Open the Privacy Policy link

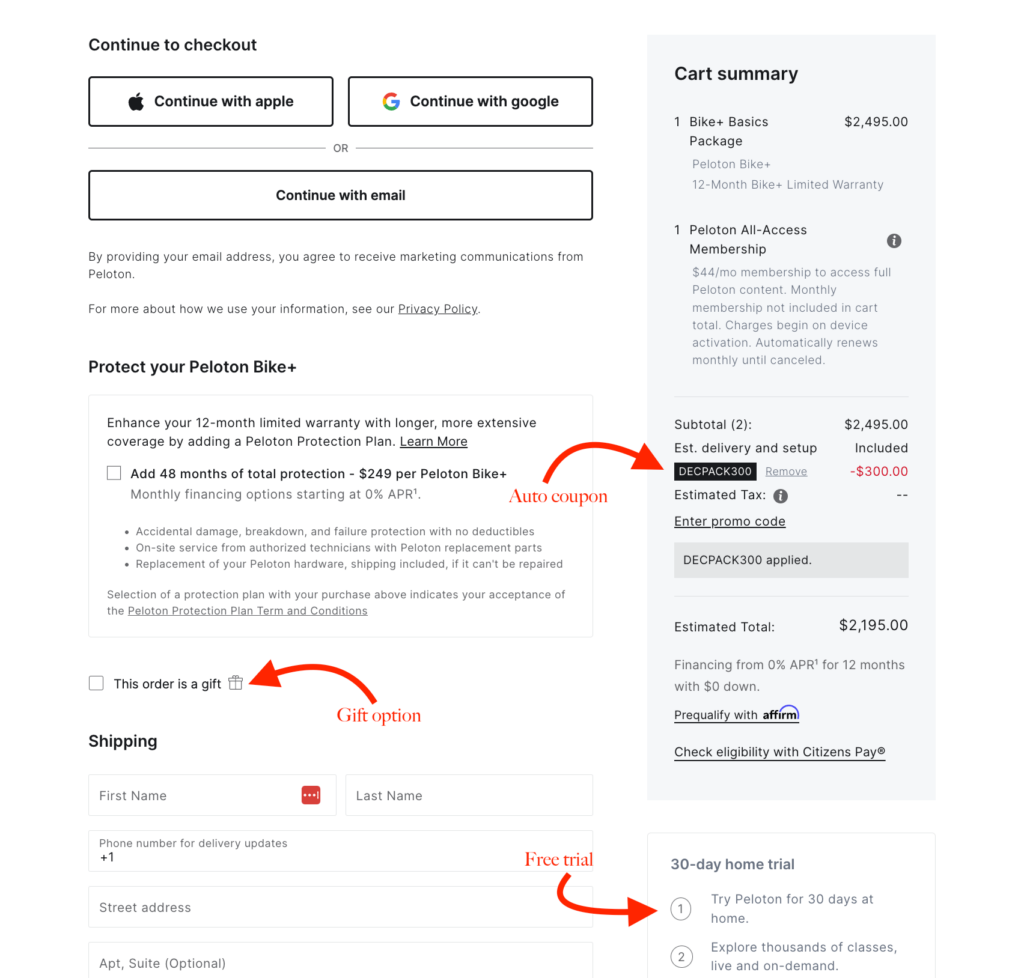[x=437, y=308]
